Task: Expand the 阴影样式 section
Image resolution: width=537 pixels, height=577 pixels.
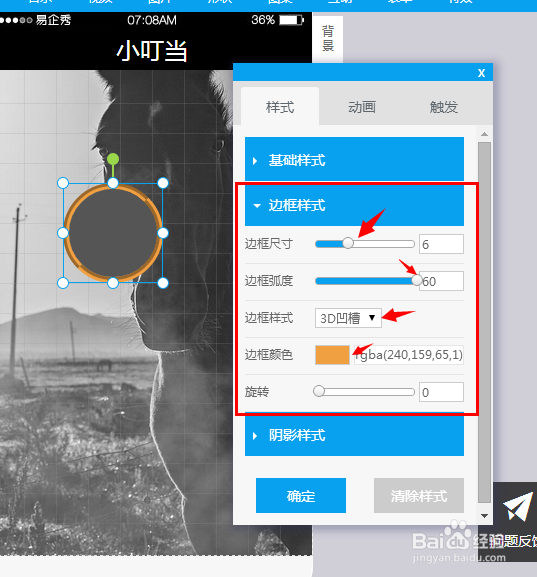Action: click(x=354, y=435)
